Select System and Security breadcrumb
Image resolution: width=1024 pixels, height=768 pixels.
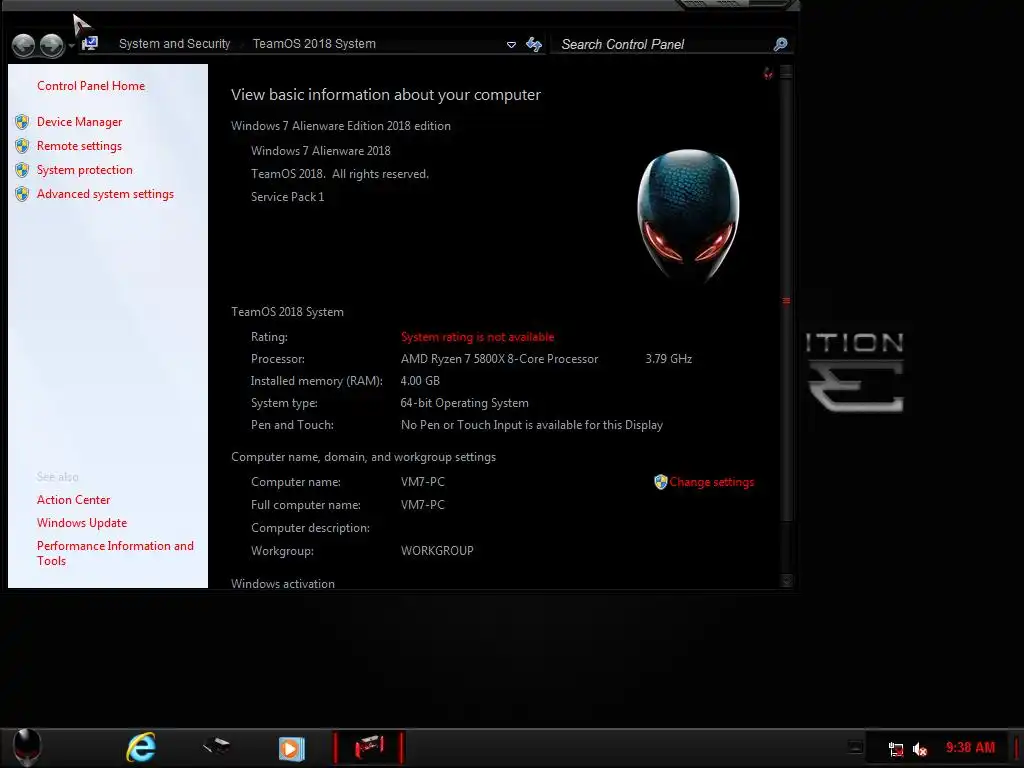pyautogui.click(x=174, y=44)
